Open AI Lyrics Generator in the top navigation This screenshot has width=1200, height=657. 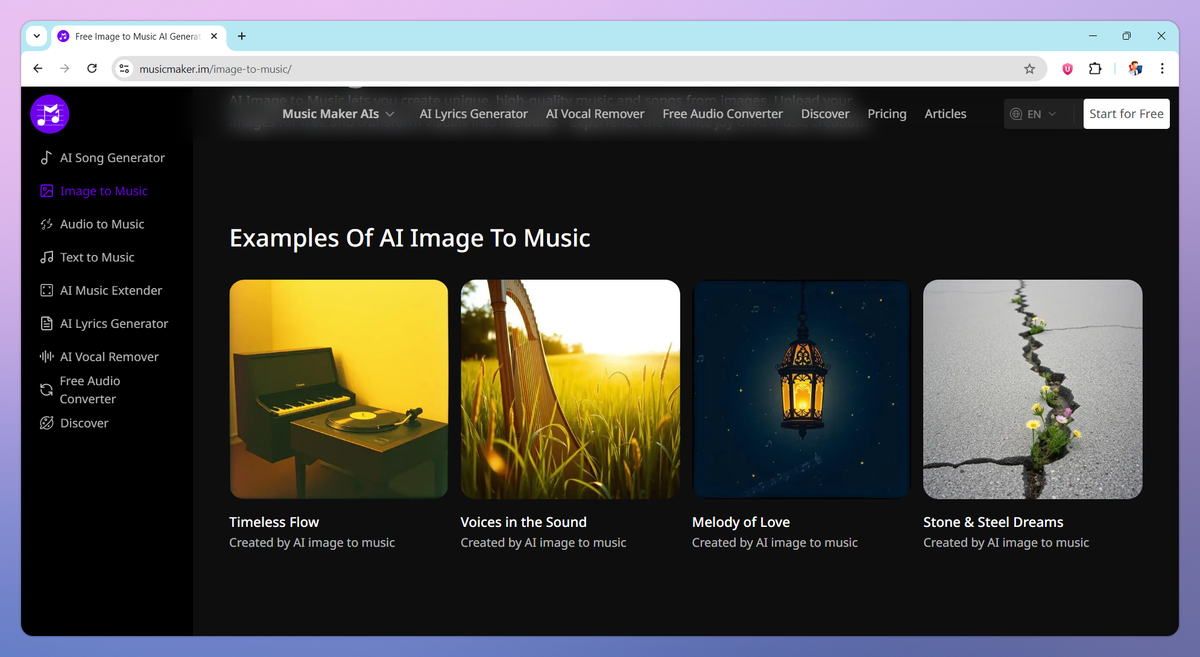pyautogui.click(x=473, y=113)
